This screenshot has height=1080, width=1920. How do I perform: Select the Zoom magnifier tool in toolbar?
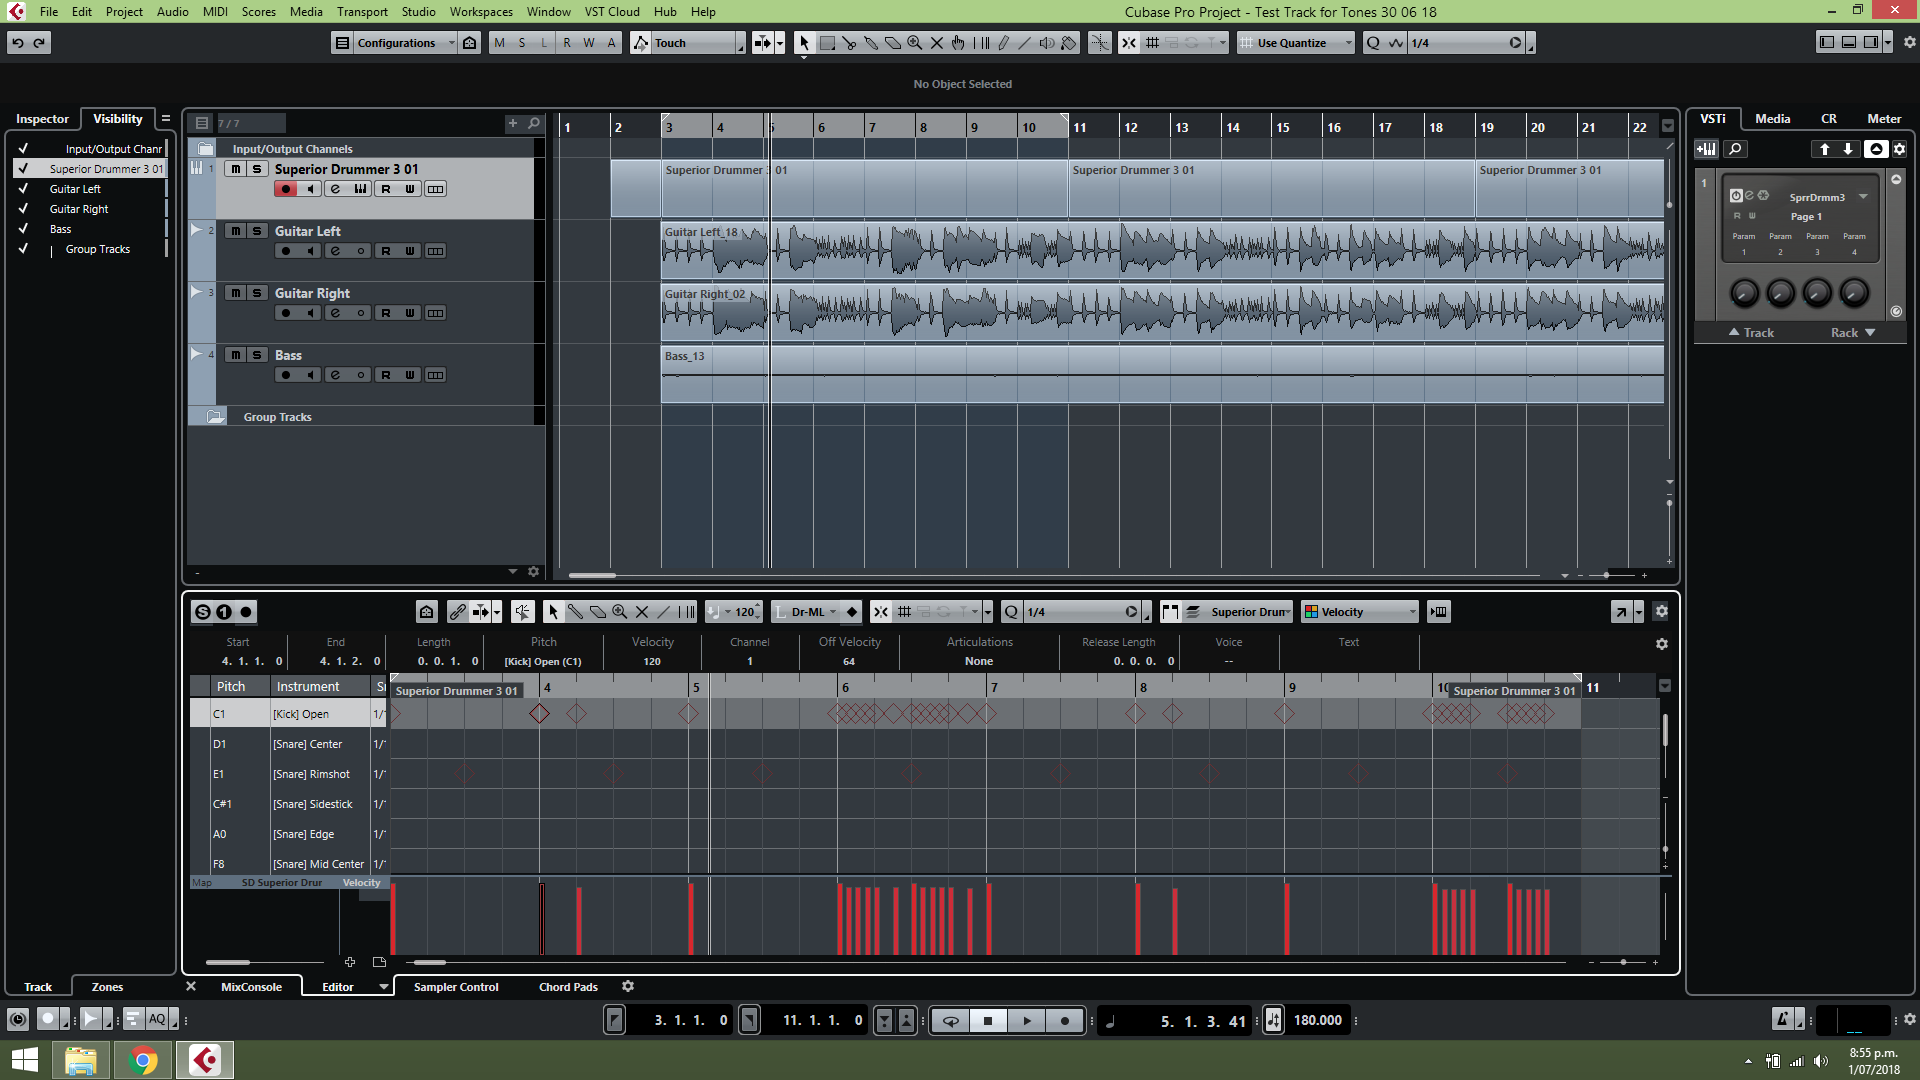pyautogui.click(x=914, y=43)
